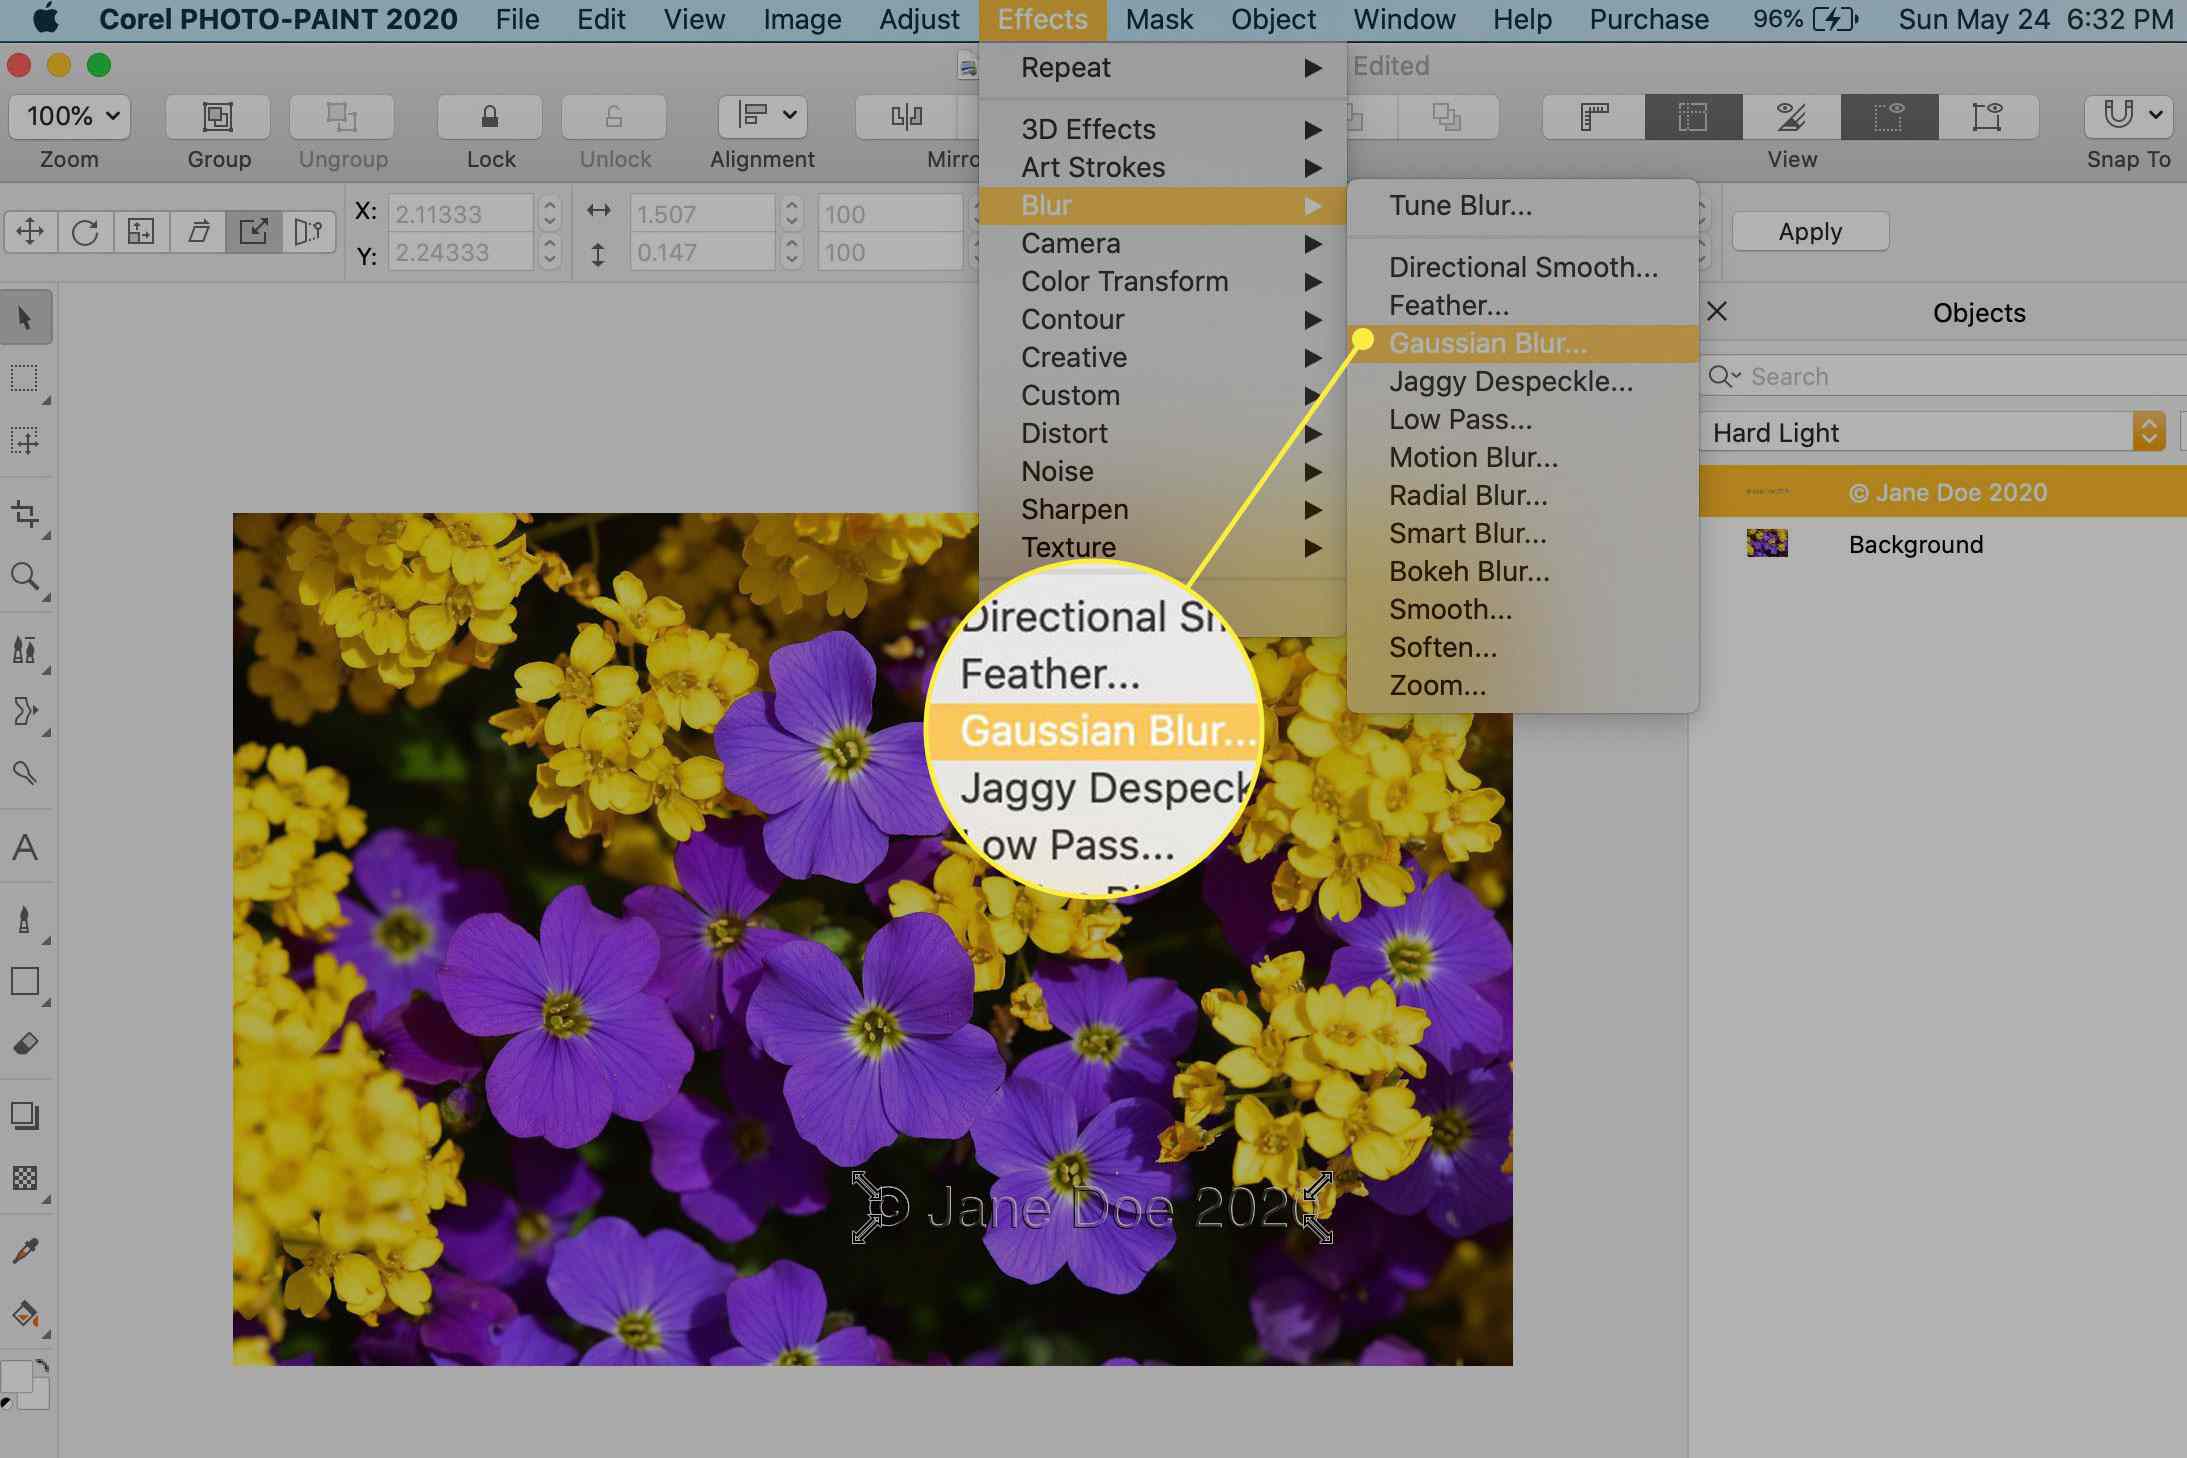Toggle the mask overlay view button
The width and height of the screenshot is (2187, 1458).
1790,117
